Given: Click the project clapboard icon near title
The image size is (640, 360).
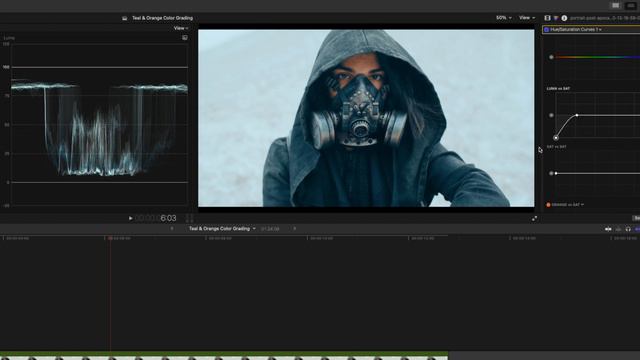Looking at the screenshot, I should (124, 18).
